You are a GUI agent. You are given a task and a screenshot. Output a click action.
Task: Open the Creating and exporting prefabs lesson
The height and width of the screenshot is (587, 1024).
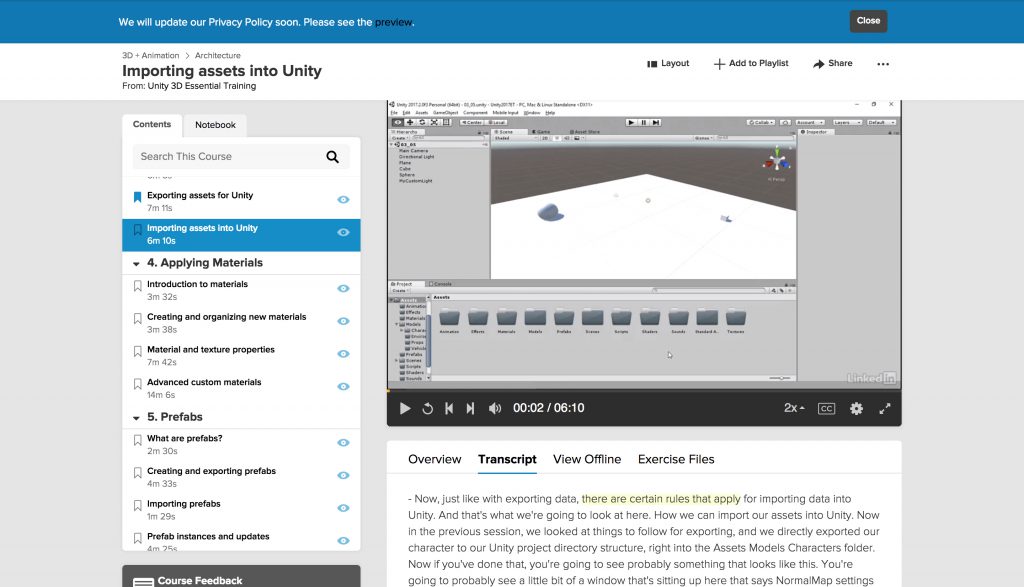[x=211, y=471]
